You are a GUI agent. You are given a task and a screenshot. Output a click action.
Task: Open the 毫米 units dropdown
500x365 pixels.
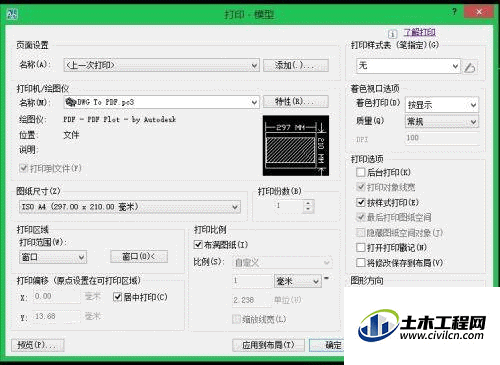point(298,281)
